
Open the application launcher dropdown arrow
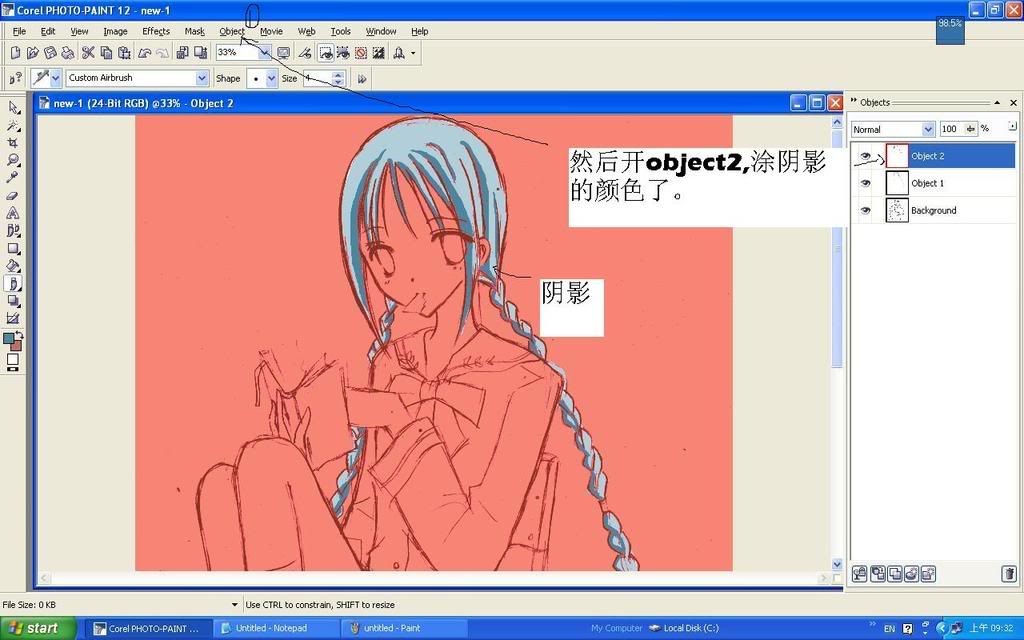click(413, 53)
